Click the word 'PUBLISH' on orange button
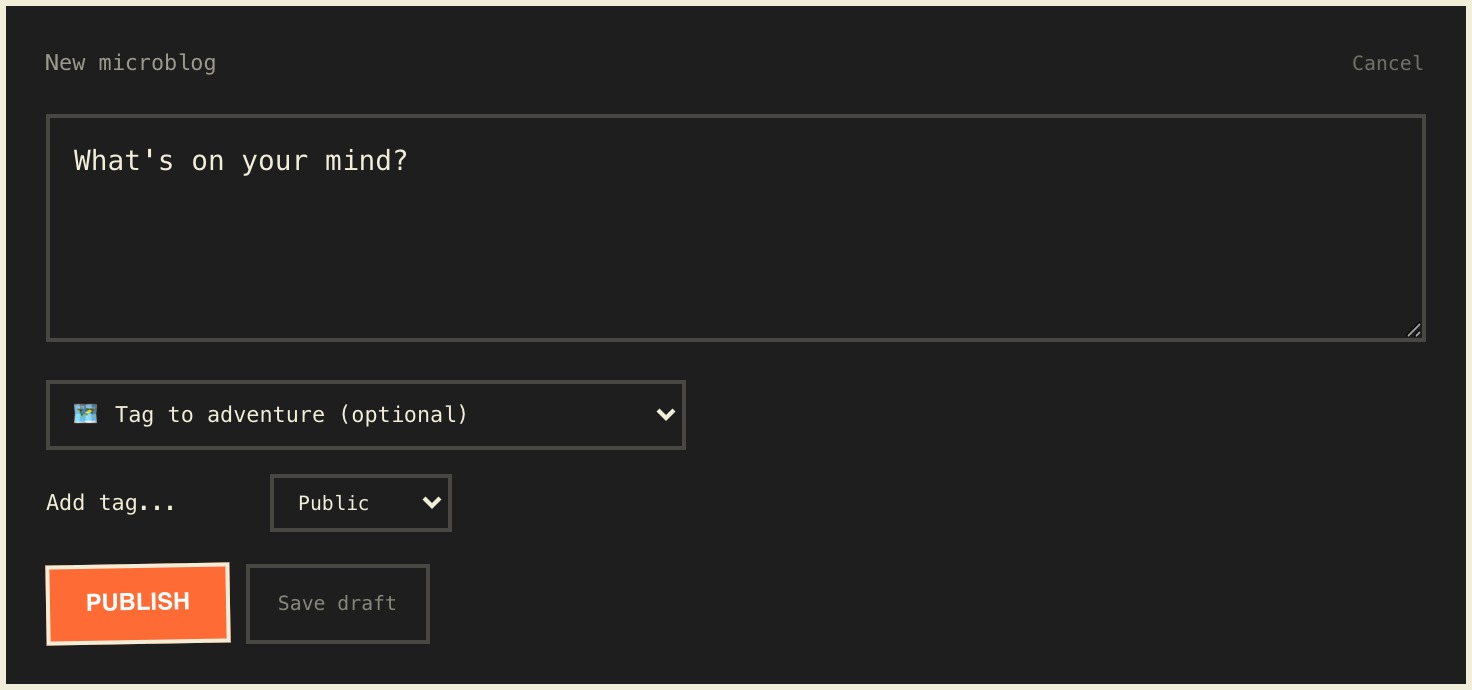This screenshot has height=690, width=1472. (138, 602)
